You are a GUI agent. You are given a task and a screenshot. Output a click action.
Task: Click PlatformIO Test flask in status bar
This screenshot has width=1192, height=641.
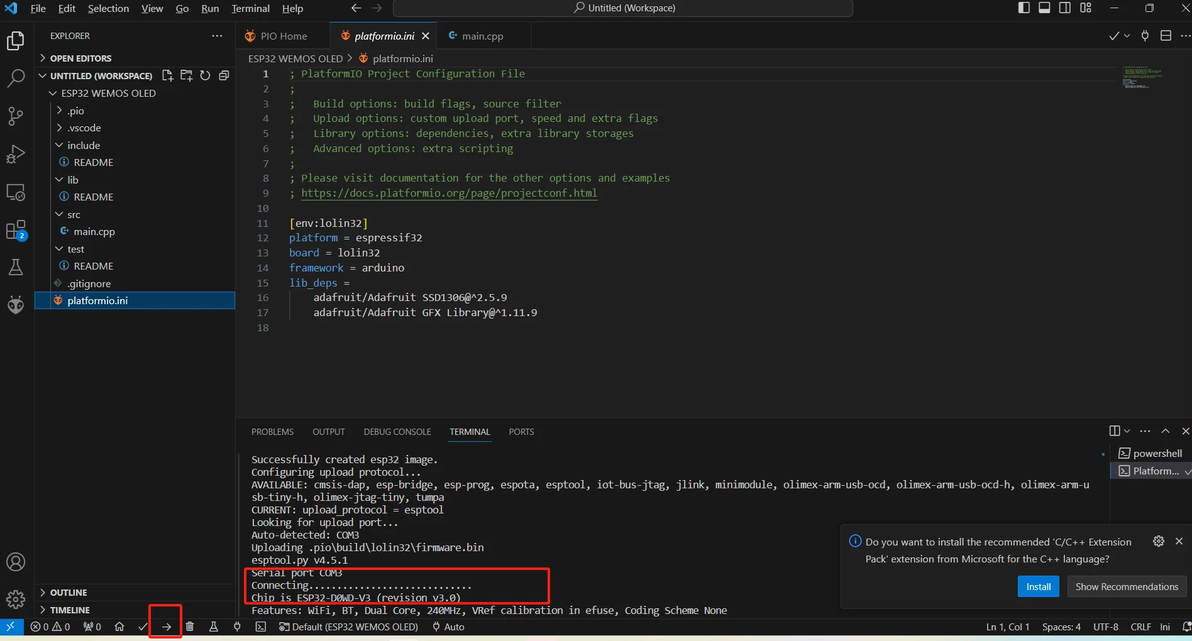(214, 627)
